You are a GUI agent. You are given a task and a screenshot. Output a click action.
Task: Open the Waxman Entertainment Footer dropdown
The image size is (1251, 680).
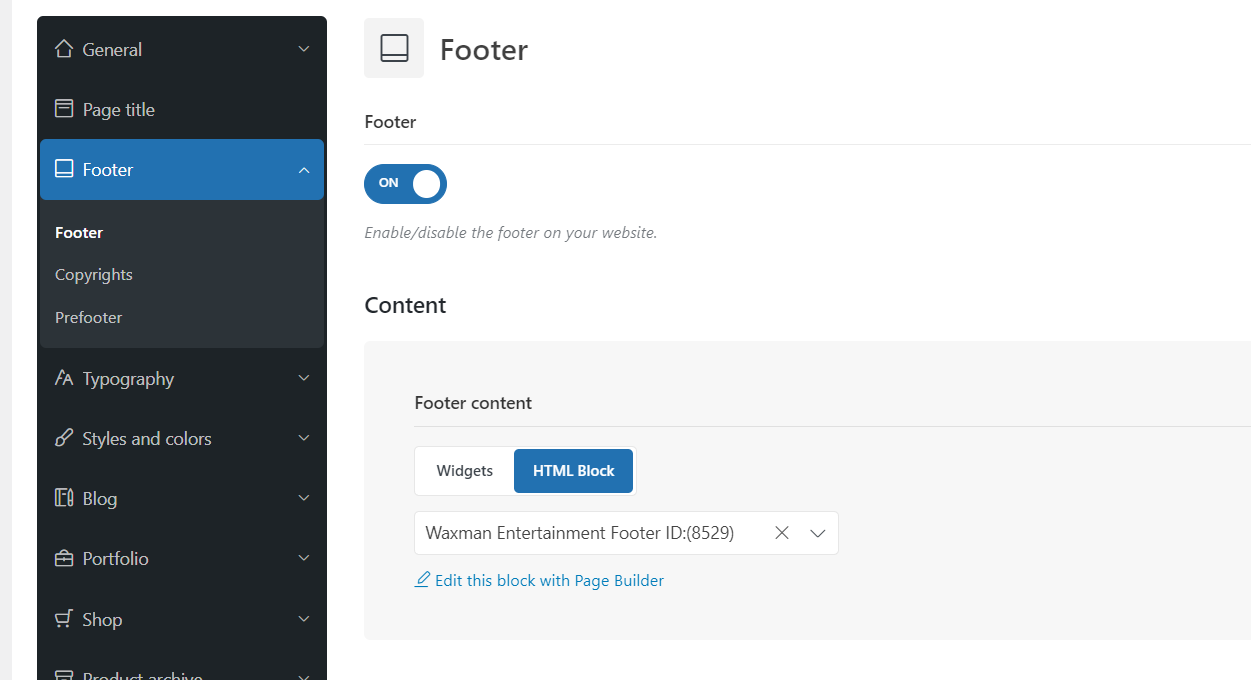pyautogui.click(x=817, y=533)
